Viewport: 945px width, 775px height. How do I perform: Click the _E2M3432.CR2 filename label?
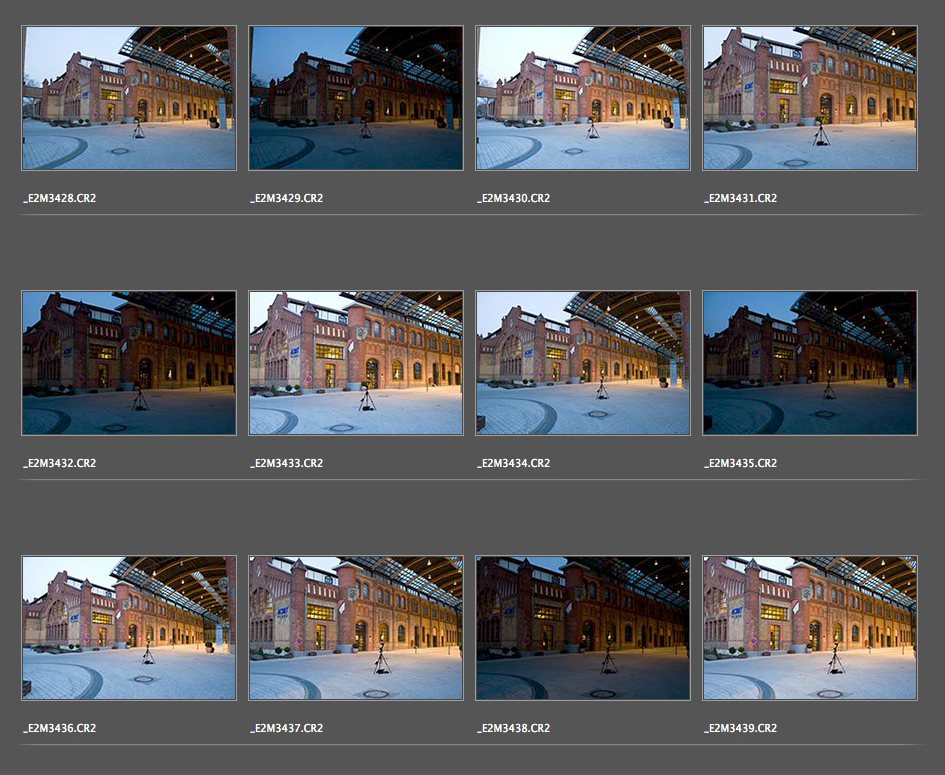coord(59,463)
